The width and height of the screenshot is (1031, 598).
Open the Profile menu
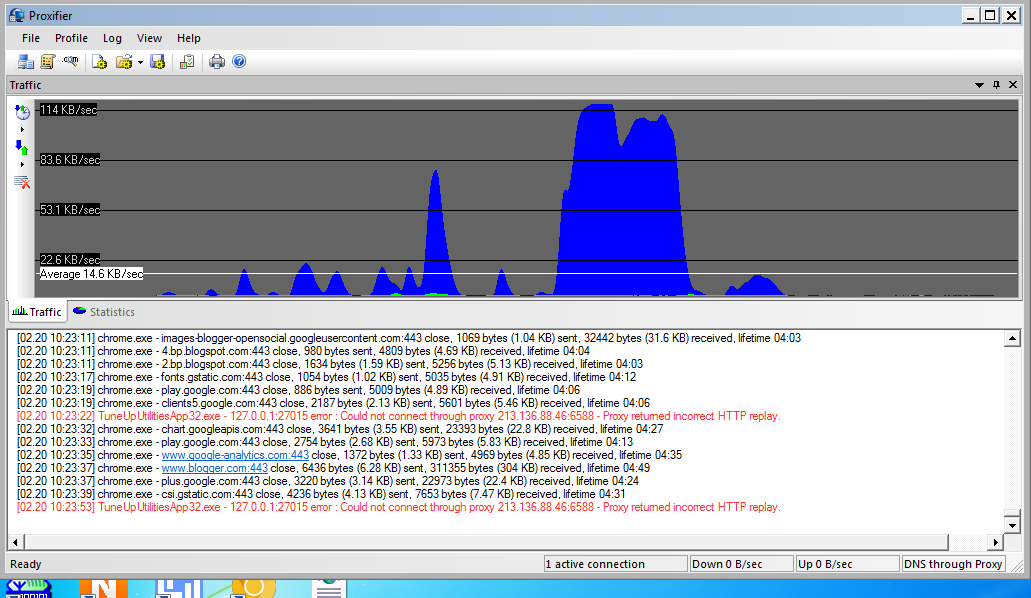[71, 38]
